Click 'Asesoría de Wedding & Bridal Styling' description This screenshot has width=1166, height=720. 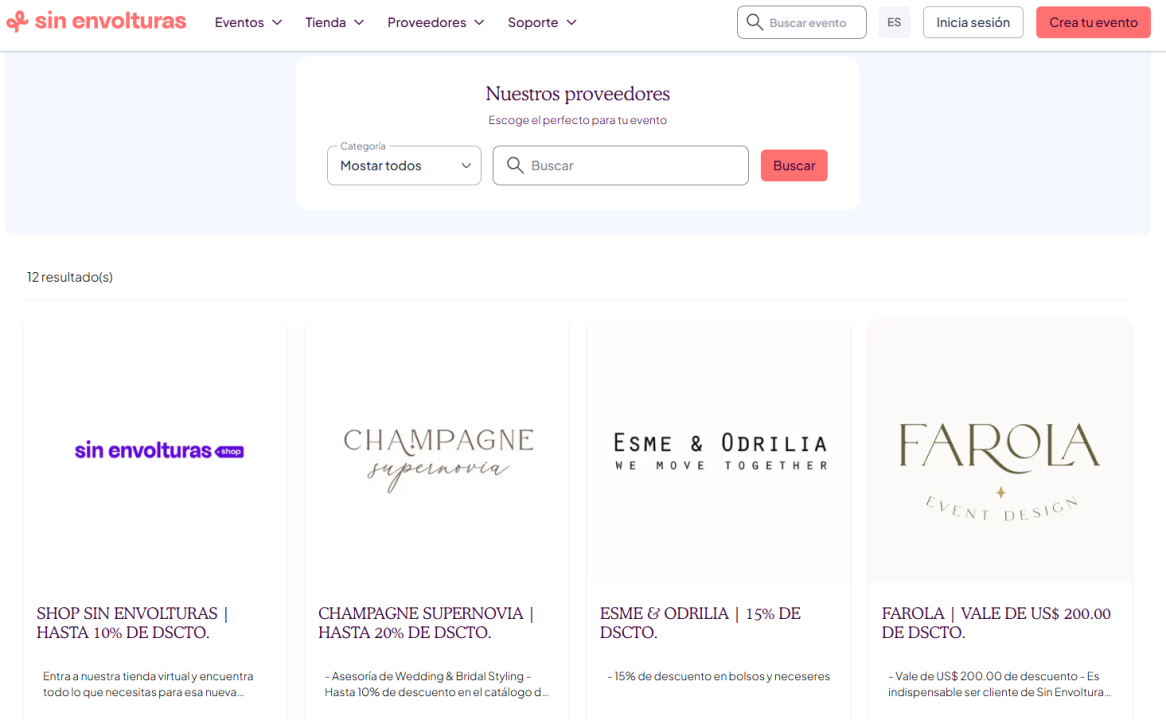tap(436, 684)
